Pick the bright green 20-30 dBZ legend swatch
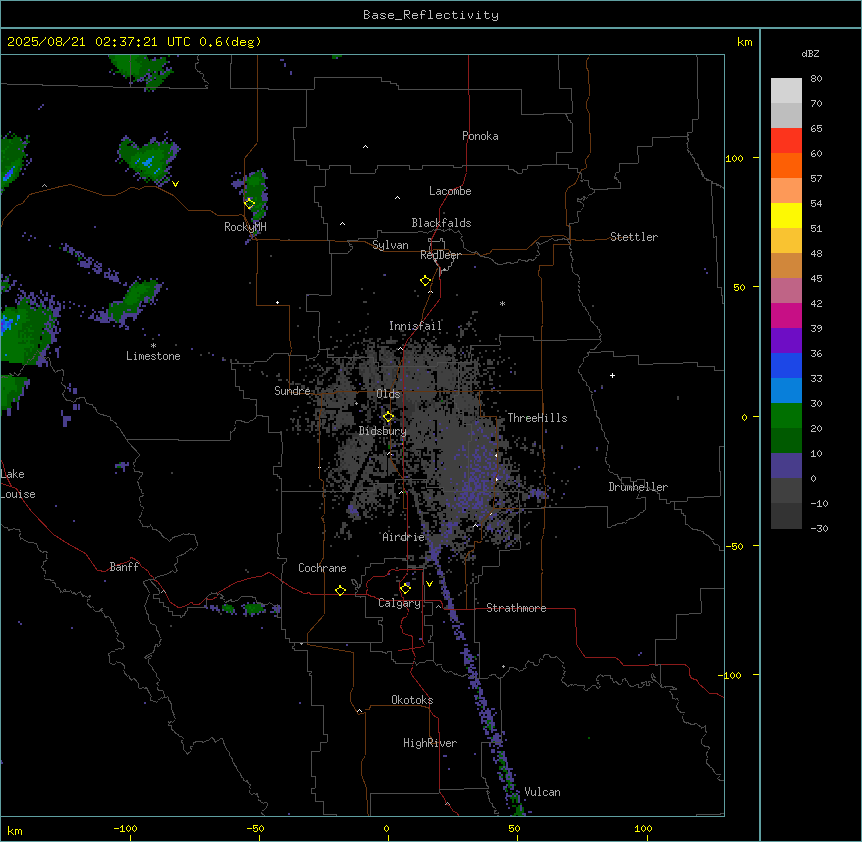The width and height of the screenshot is (862, 842). point(786,416)
